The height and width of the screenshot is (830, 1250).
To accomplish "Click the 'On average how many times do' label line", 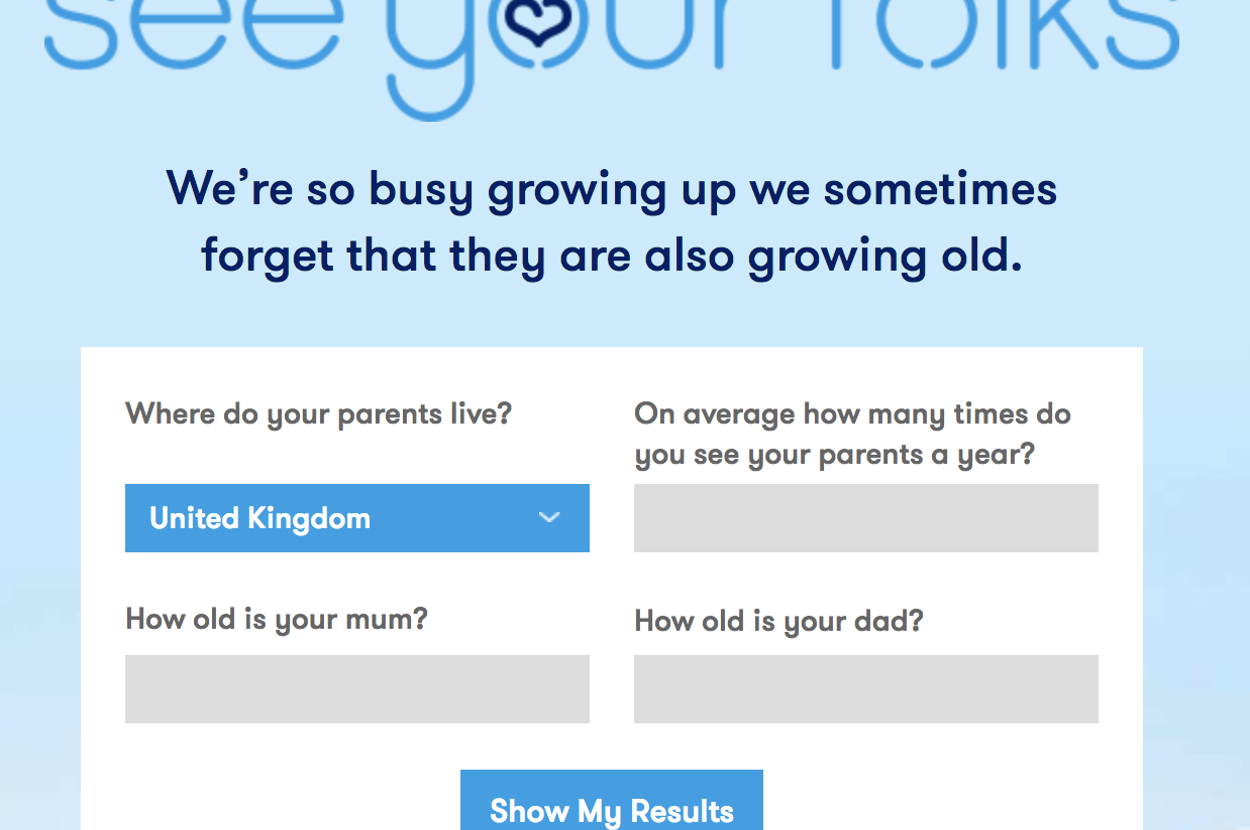I will [x=852, y=414].
